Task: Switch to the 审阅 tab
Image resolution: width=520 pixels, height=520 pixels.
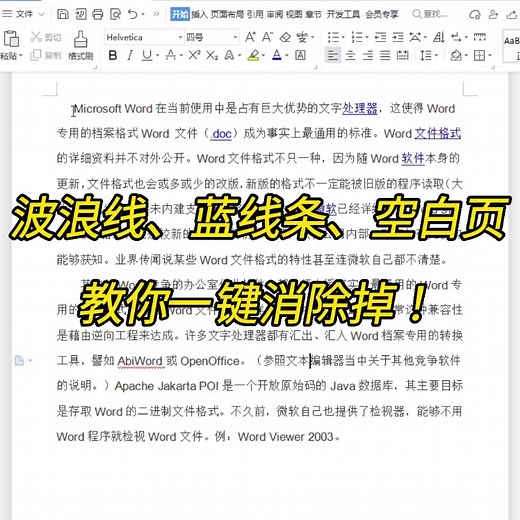Action: point(275,14)
